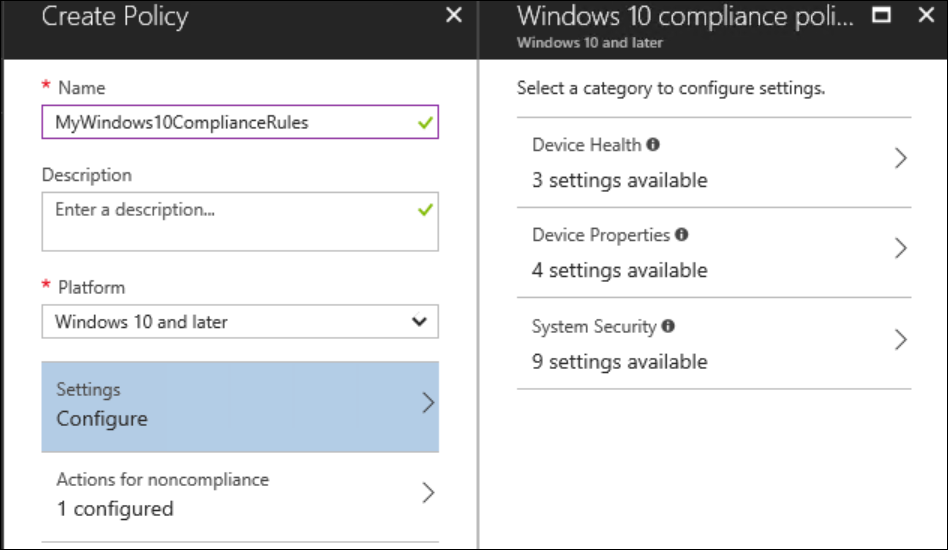The width and height of the screenshot is (948, 550).
Task: Open the Platform dropdown
Action: click(x=240, y=322)
